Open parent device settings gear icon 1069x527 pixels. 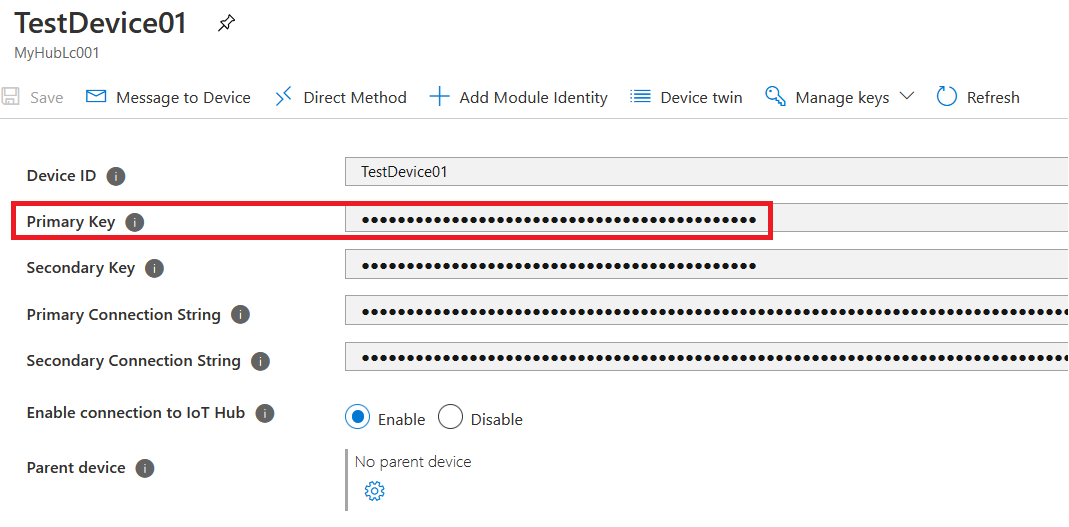point(374,491)
